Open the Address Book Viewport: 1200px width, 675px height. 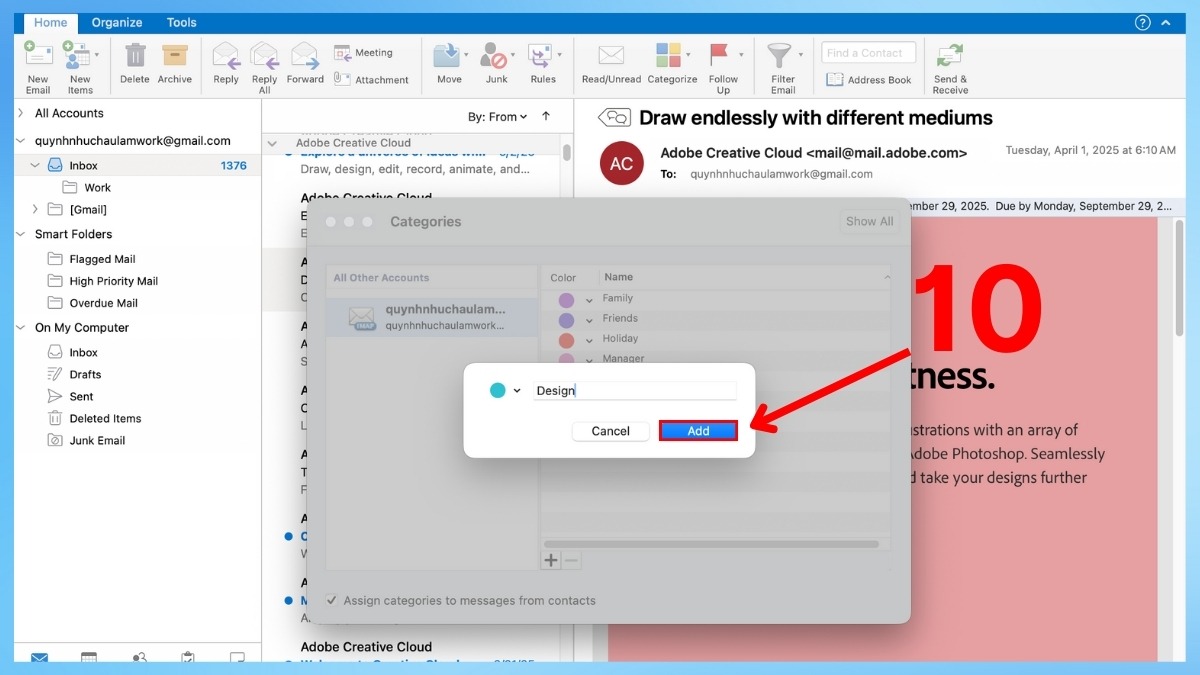coord(869,80)
